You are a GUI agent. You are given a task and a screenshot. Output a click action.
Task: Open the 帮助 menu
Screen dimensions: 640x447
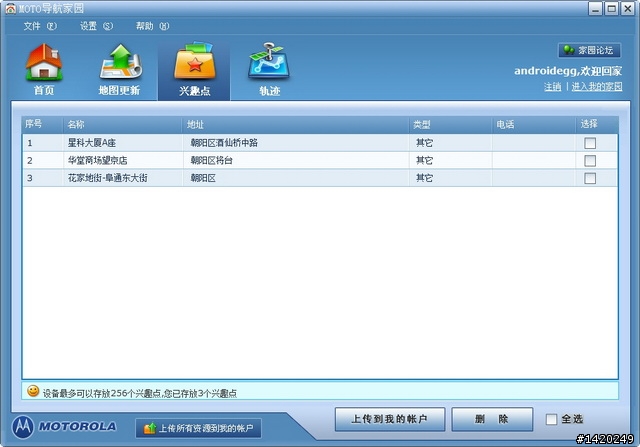152,26
